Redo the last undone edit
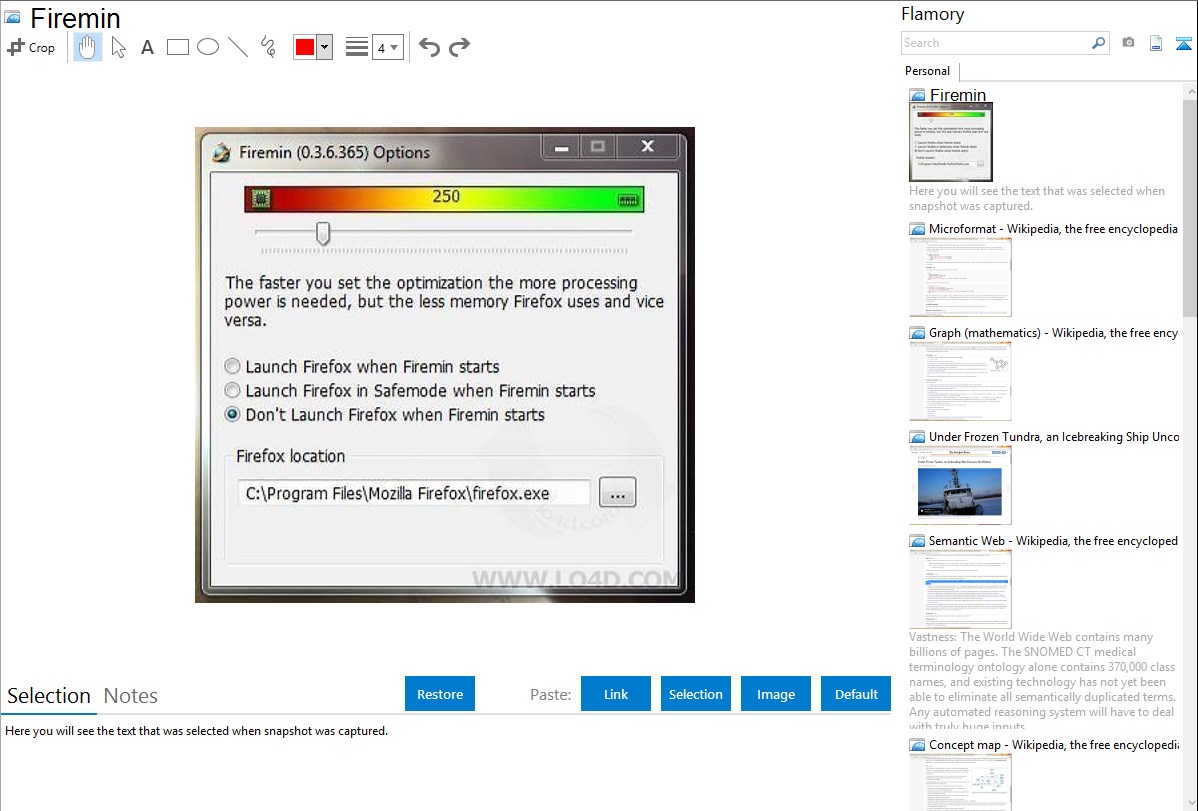1198x811 pixels. click(459, 47)
